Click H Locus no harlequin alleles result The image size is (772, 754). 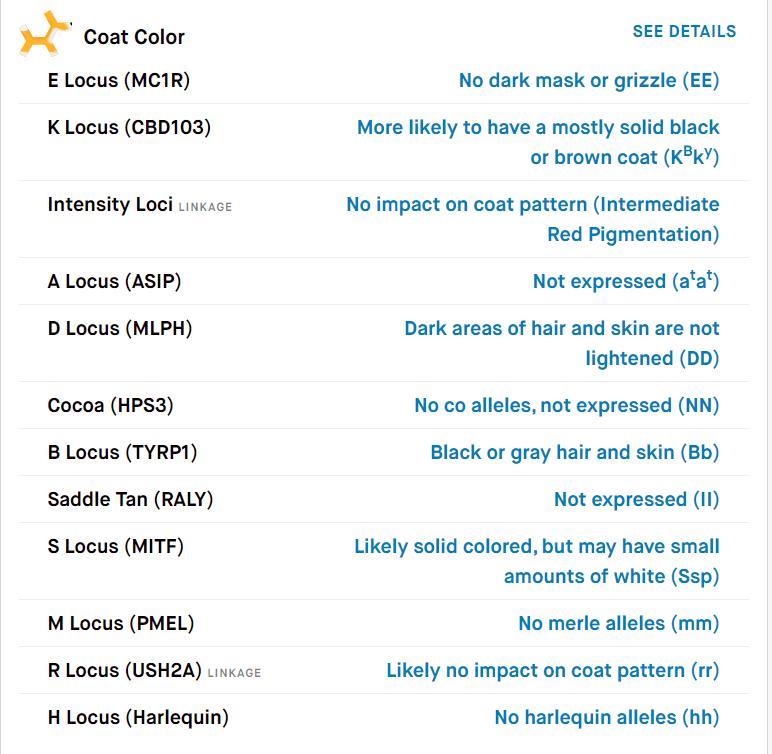607,718
